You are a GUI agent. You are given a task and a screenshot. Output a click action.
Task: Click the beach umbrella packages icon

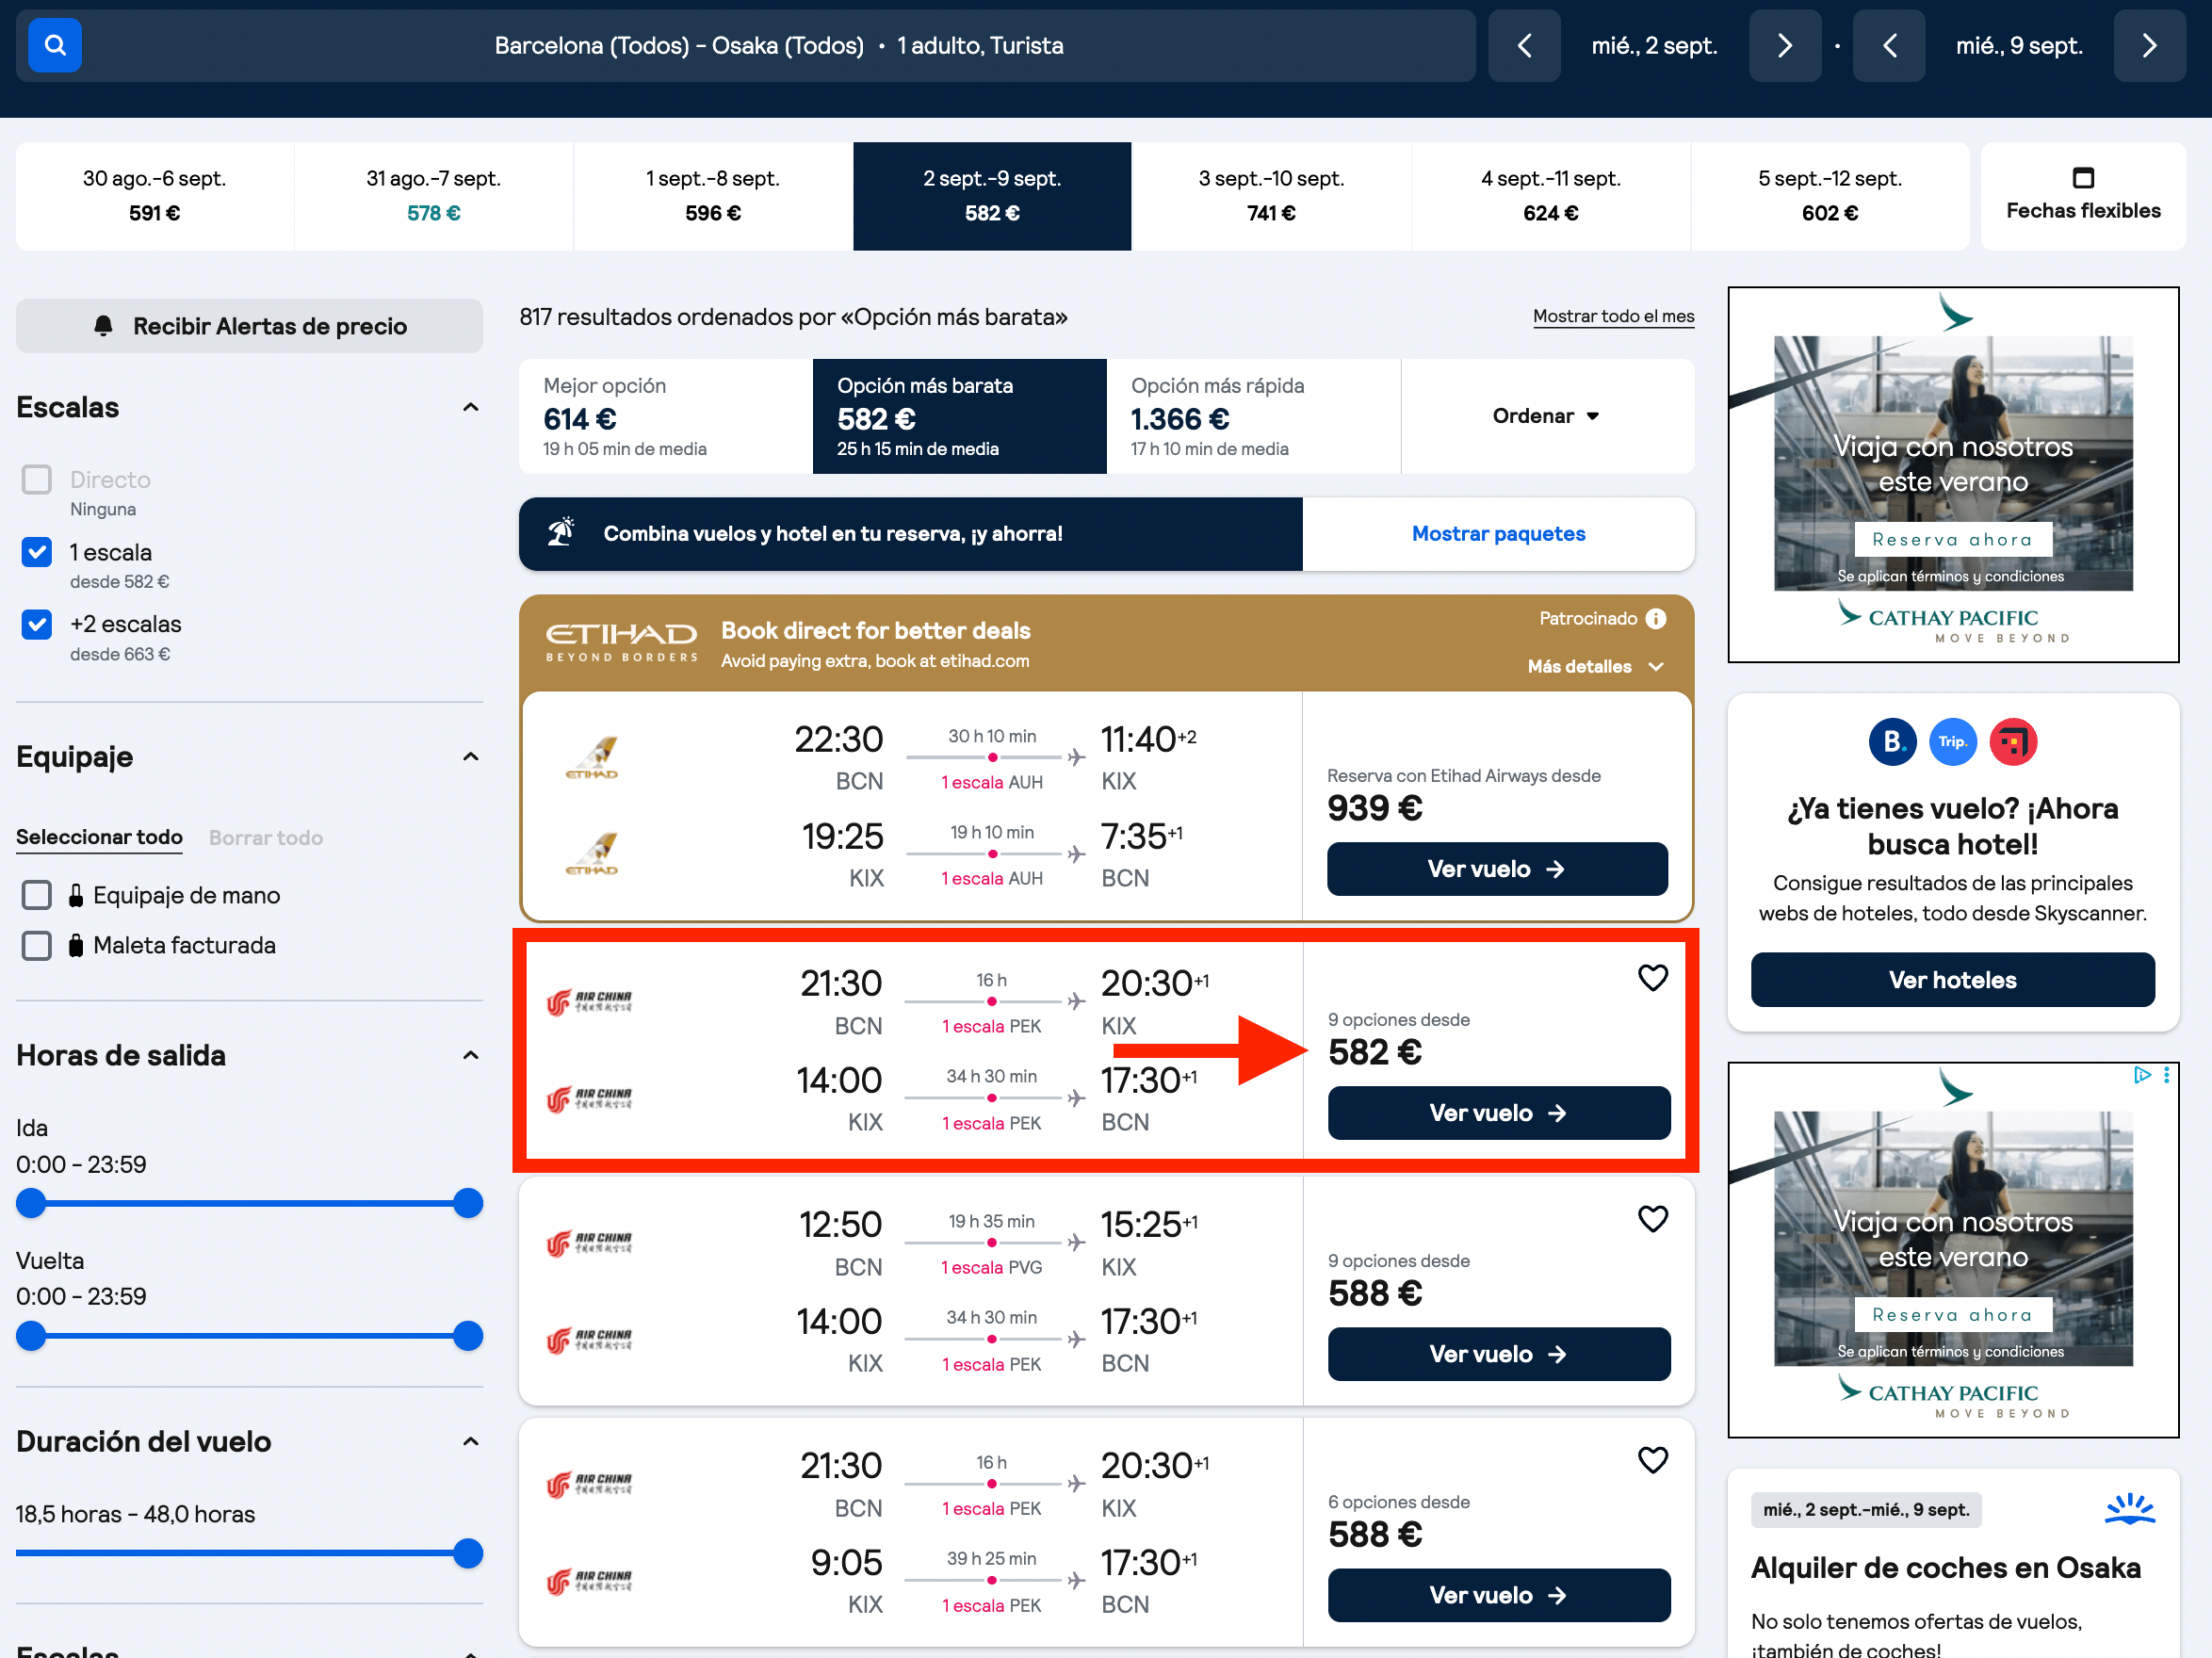561,532
